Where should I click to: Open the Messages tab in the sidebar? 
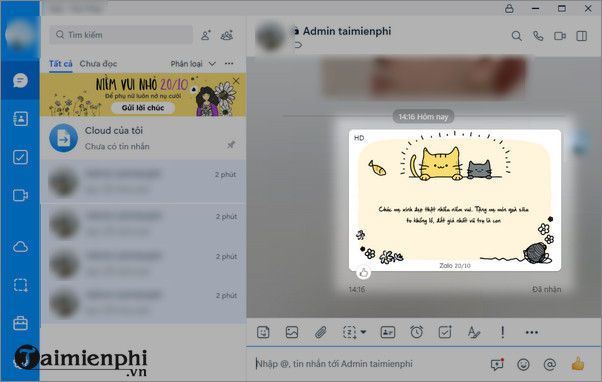[20, 81]
